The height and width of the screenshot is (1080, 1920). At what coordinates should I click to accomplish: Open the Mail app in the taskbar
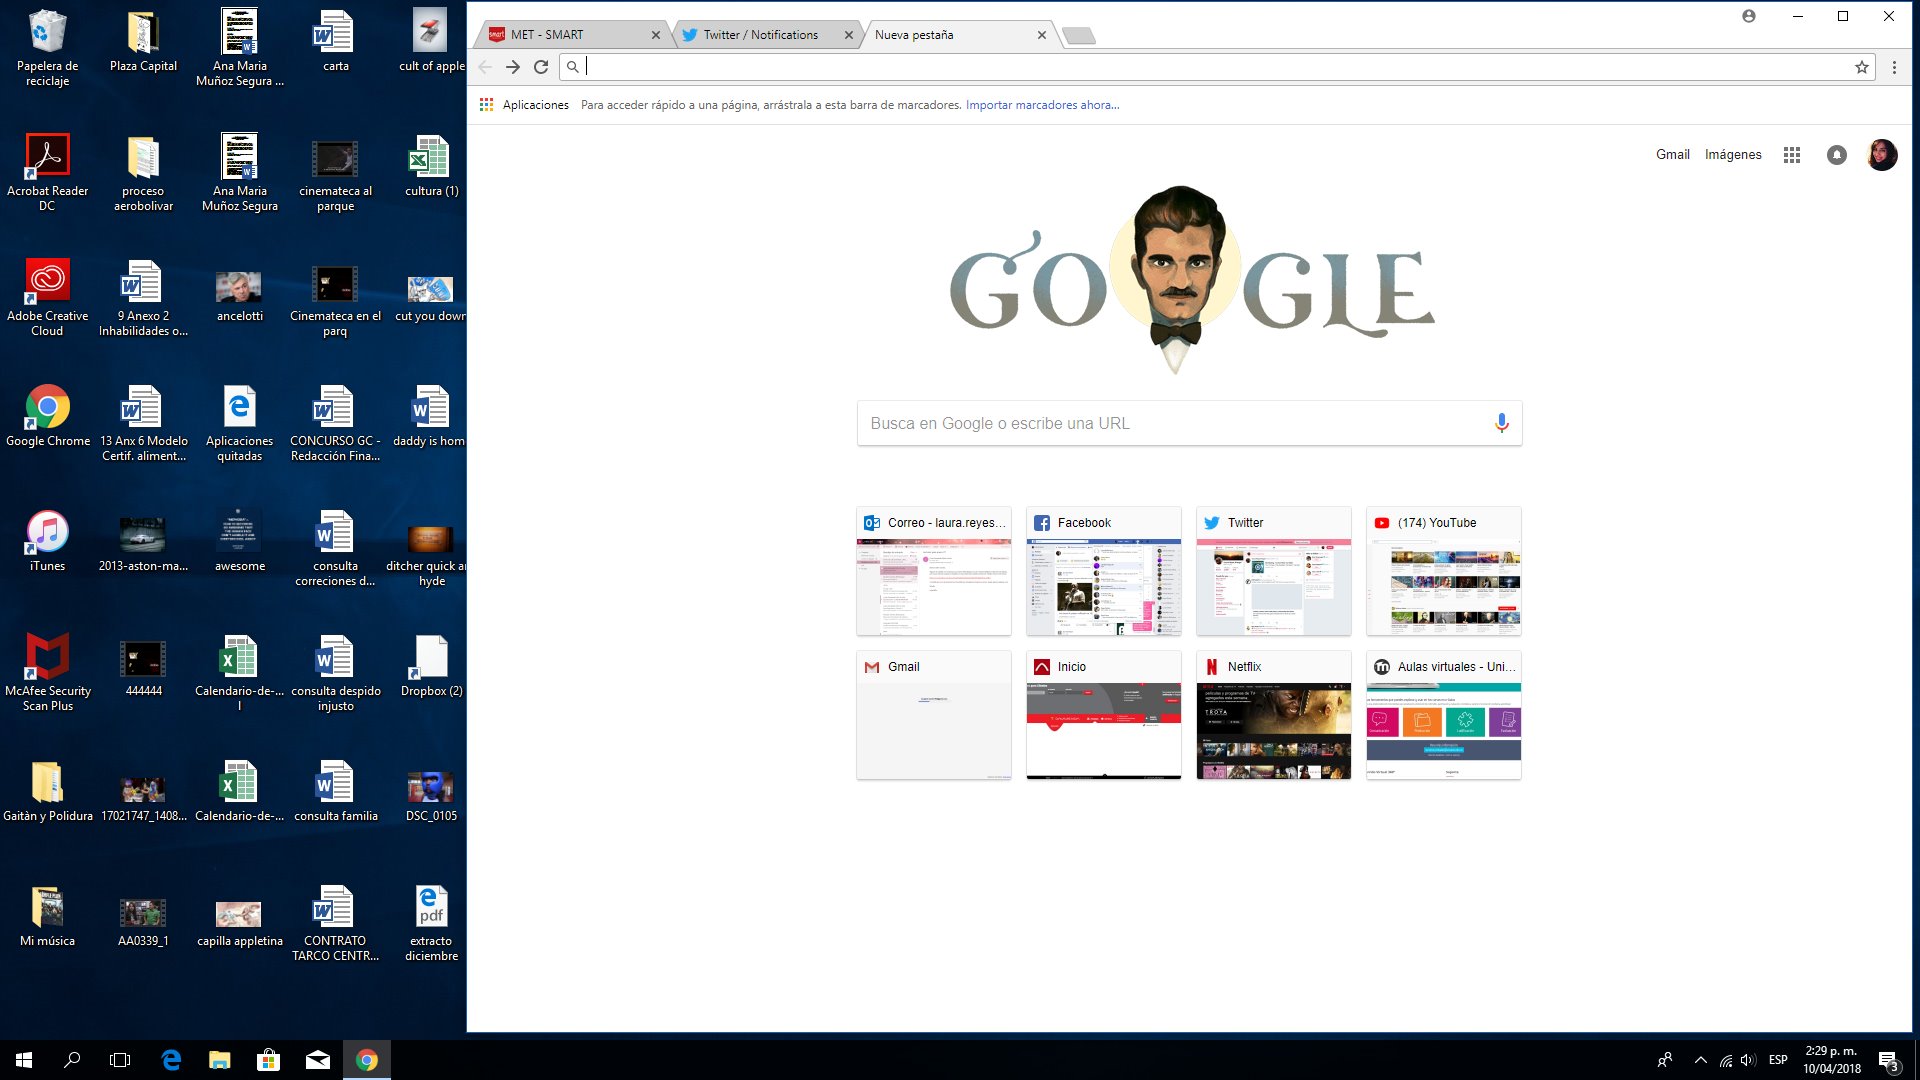[318, 1060]
